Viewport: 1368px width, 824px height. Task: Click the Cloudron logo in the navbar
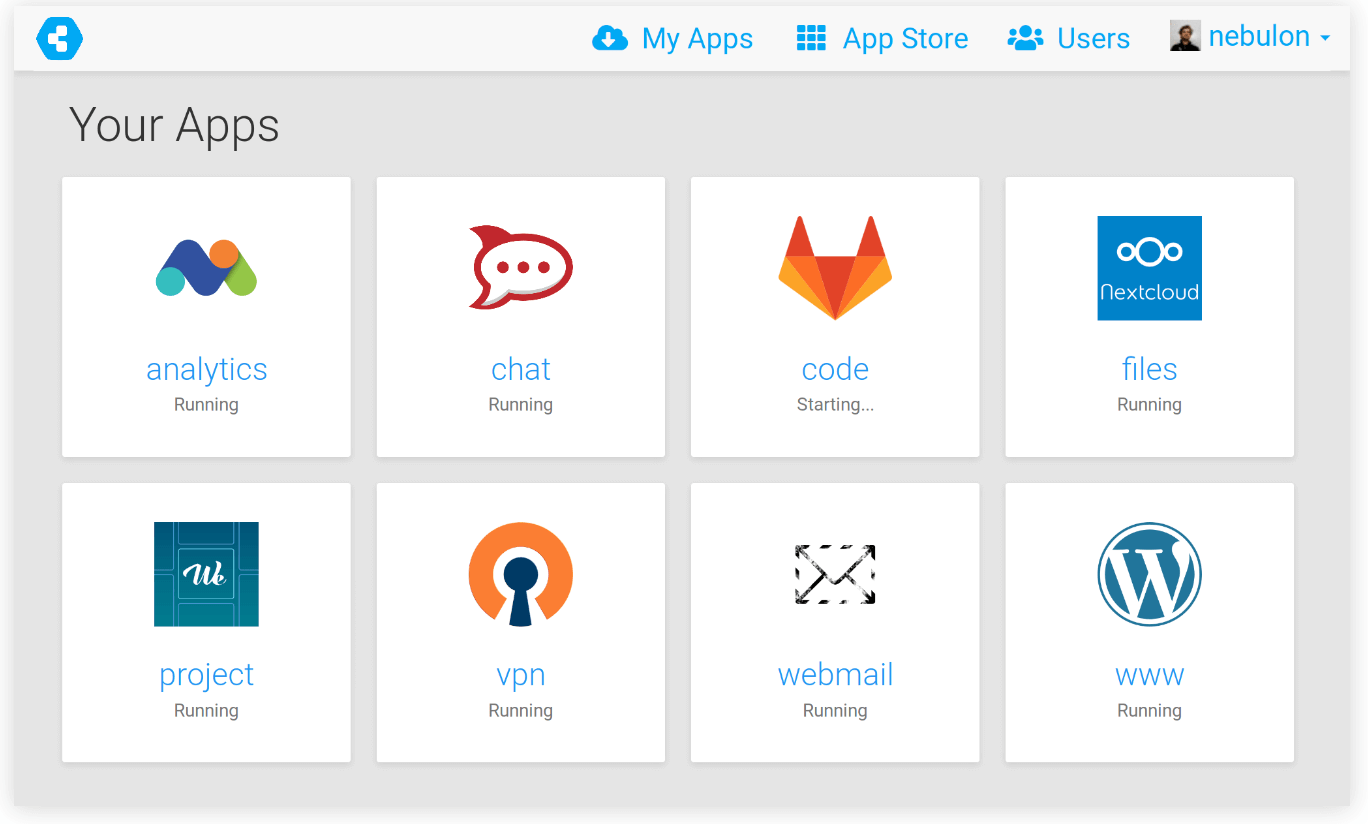click(58, 38)
